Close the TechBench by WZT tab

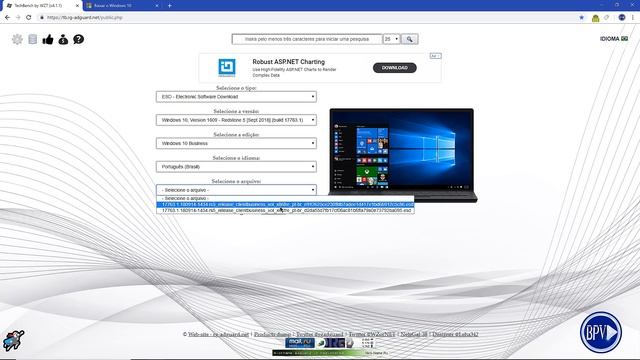click(x=77, y=6)
